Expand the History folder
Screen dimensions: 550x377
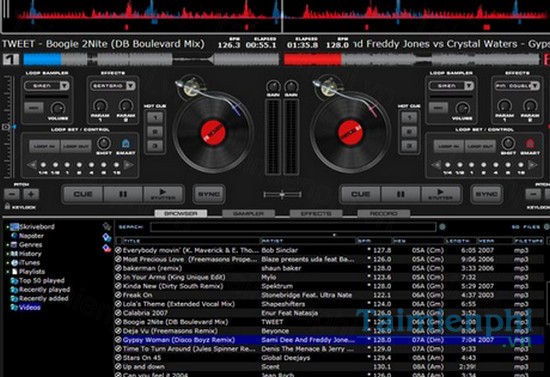point(7,253)
